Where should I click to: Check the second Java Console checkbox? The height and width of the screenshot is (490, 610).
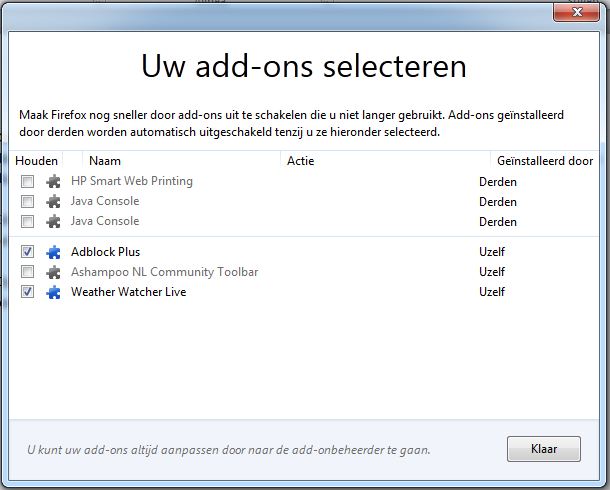(27, 221)
